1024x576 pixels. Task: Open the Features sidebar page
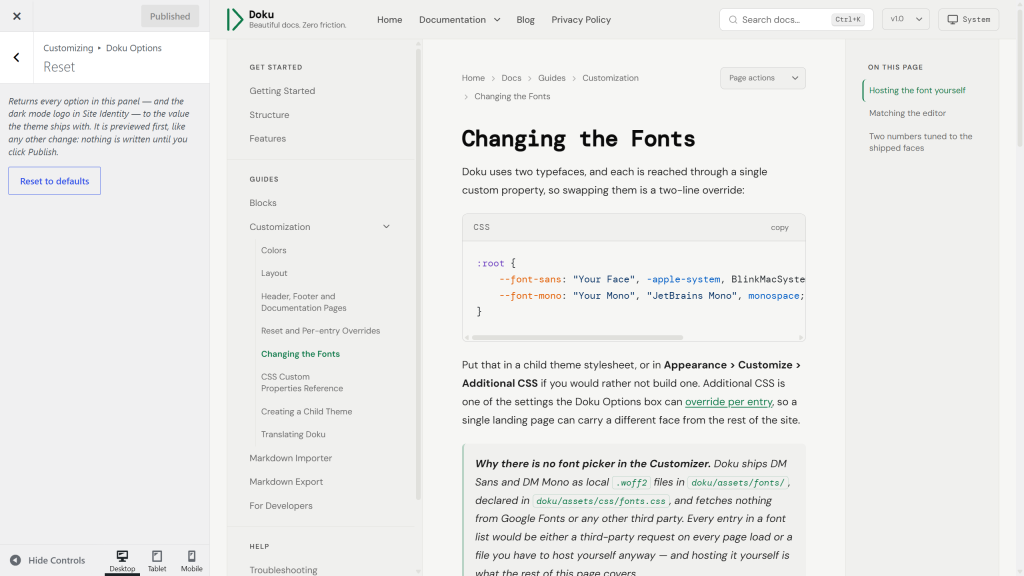point(268,138)
